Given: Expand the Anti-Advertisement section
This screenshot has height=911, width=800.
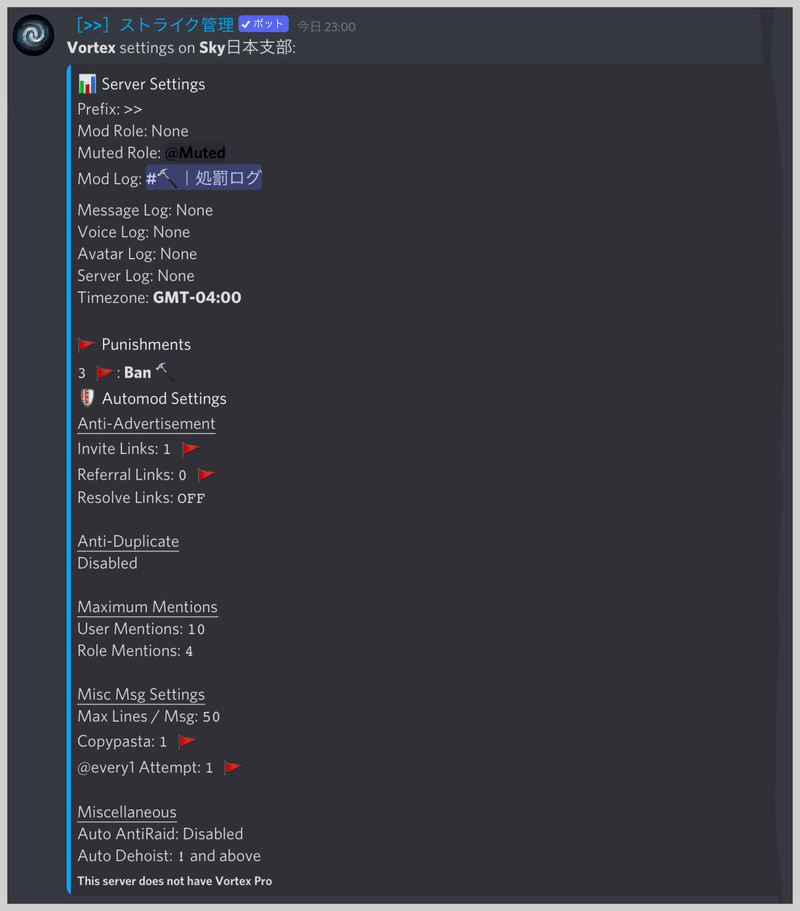Looking at the screenshot, I should pos(146,423).
